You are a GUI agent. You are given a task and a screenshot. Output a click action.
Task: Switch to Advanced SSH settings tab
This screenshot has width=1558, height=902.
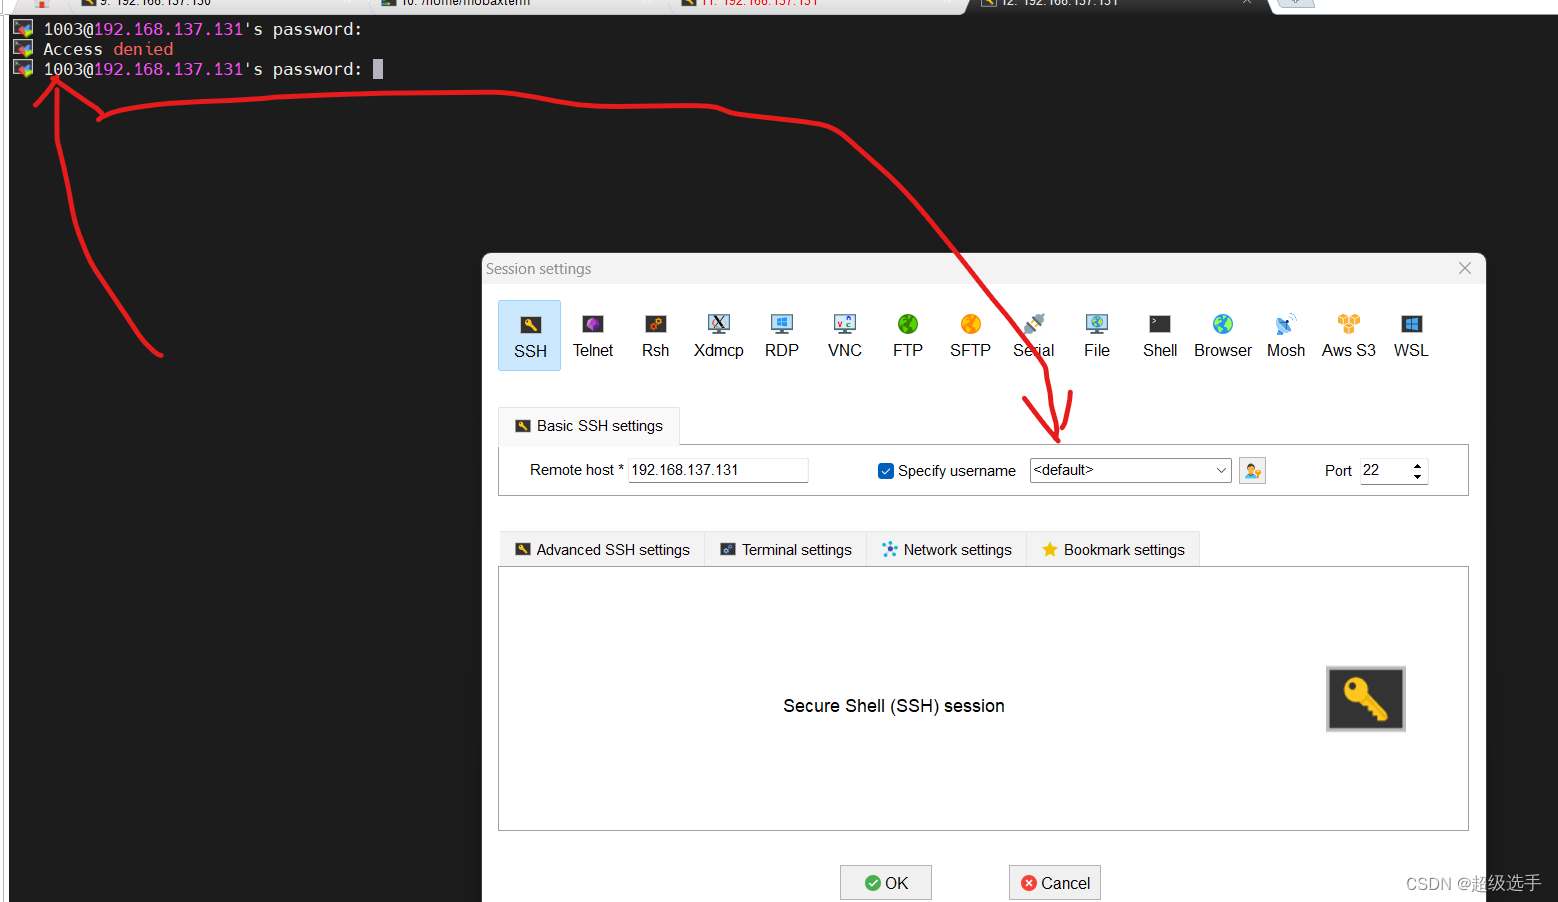pyautogui.click(x=601, y=548)
